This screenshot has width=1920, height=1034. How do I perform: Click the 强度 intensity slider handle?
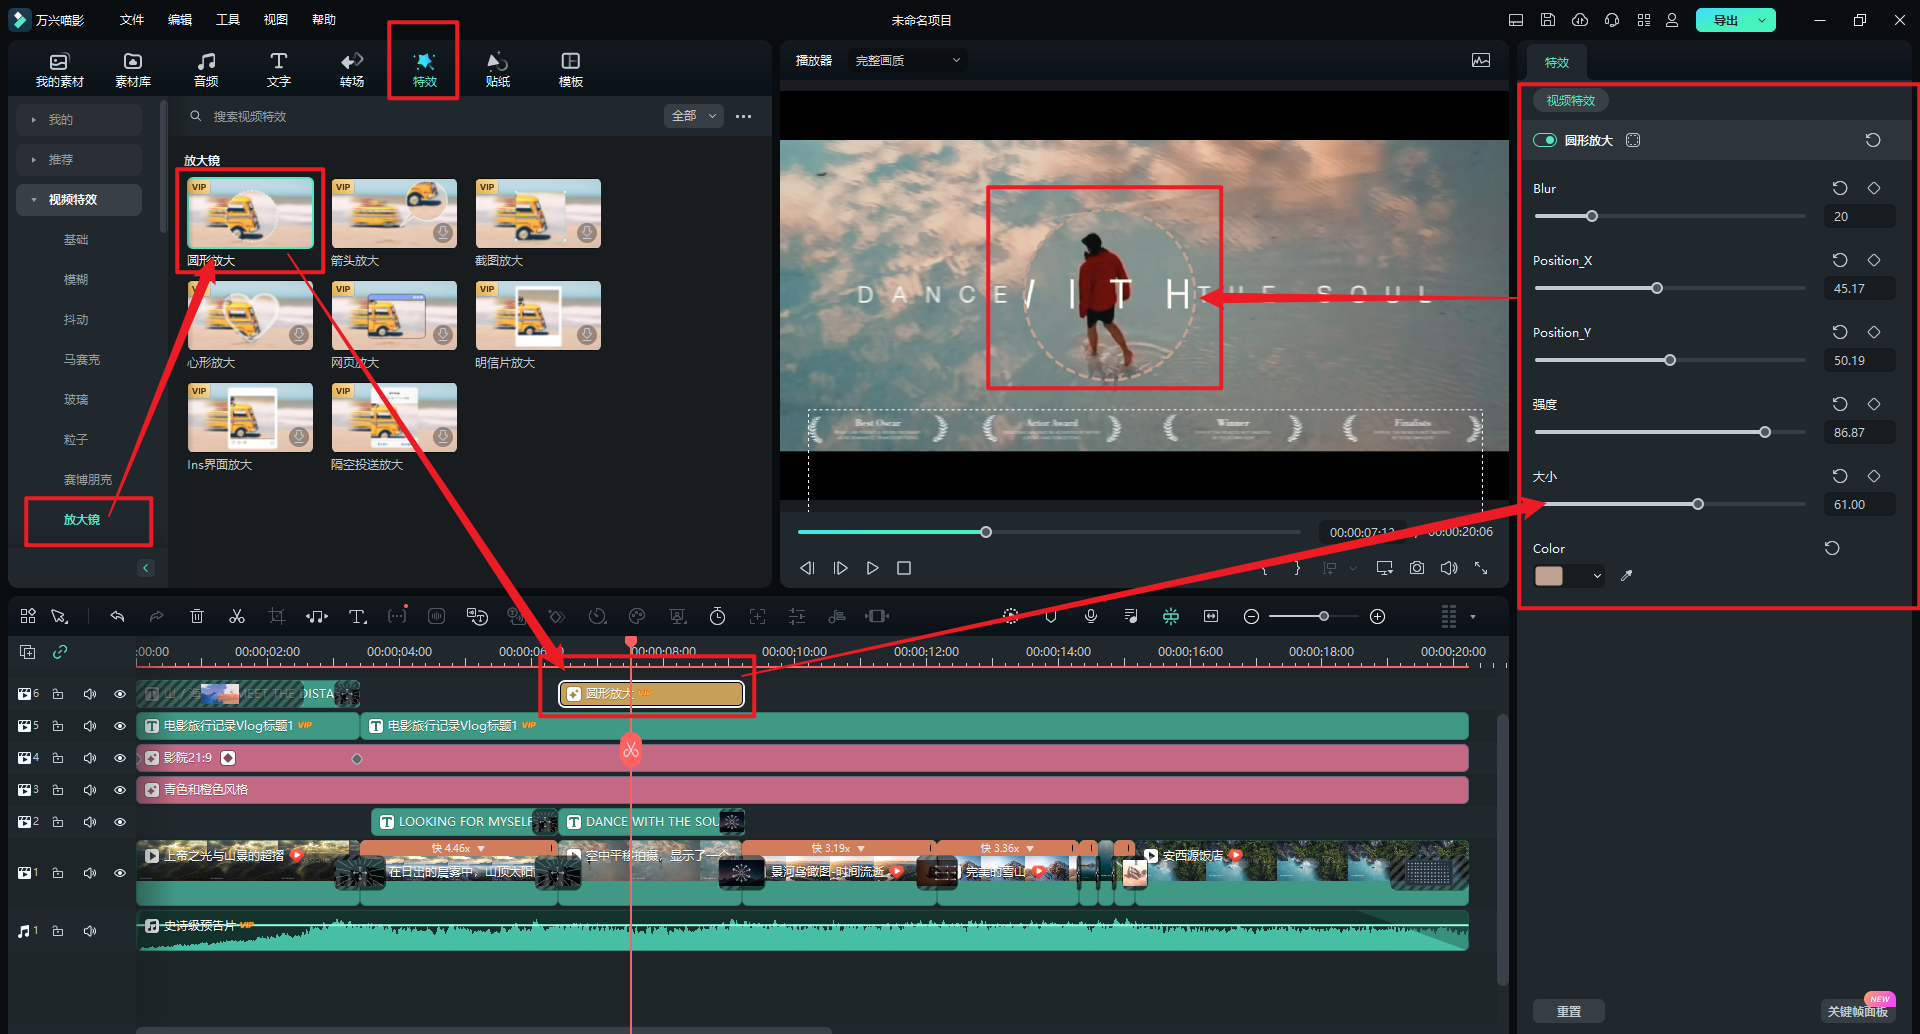(x=1765, y=432)
